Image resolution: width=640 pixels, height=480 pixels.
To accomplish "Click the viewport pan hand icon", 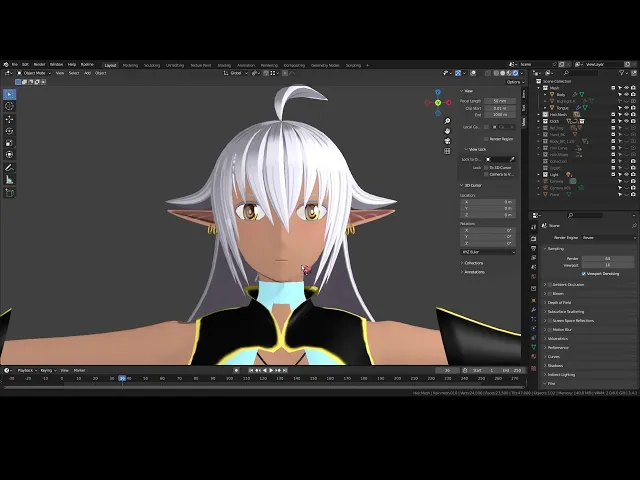I will click(447, 131).
